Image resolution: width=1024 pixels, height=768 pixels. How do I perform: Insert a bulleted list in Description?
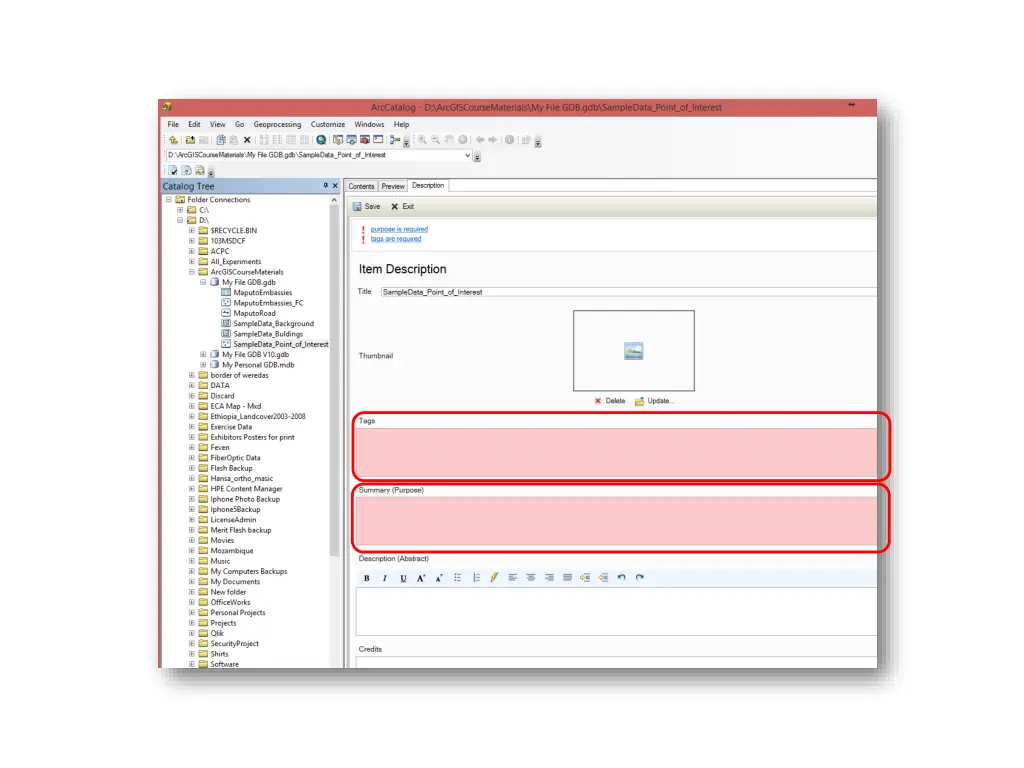[x=458, y=578]
